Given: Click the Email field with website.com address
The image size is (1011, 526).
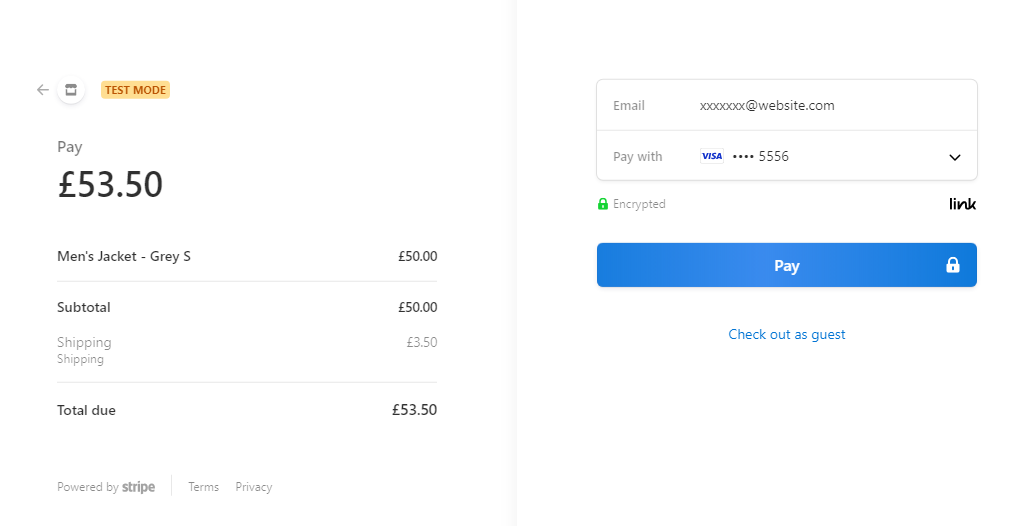Looking at the screenshot, I should (787, 106).
